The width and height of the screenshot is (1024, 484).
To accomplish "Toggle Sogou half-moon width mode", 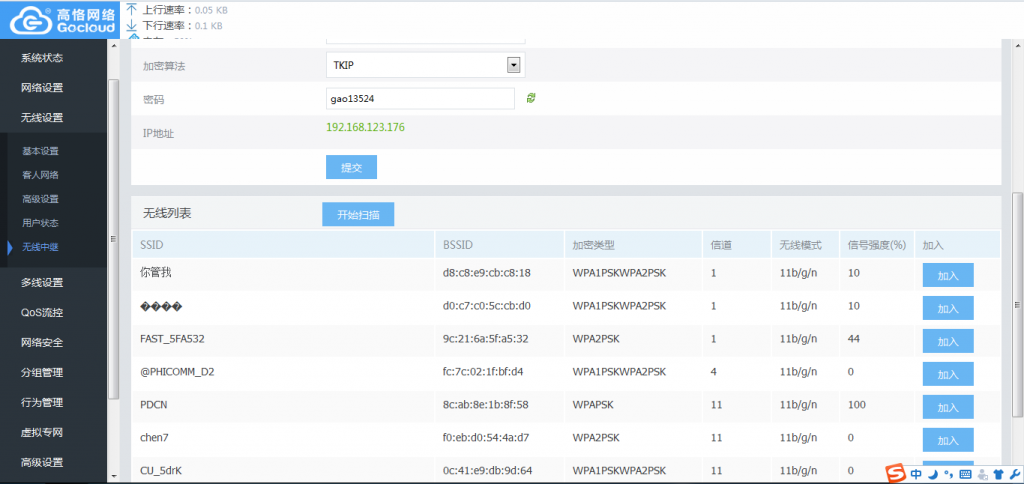I will click(x=932, y=475).
